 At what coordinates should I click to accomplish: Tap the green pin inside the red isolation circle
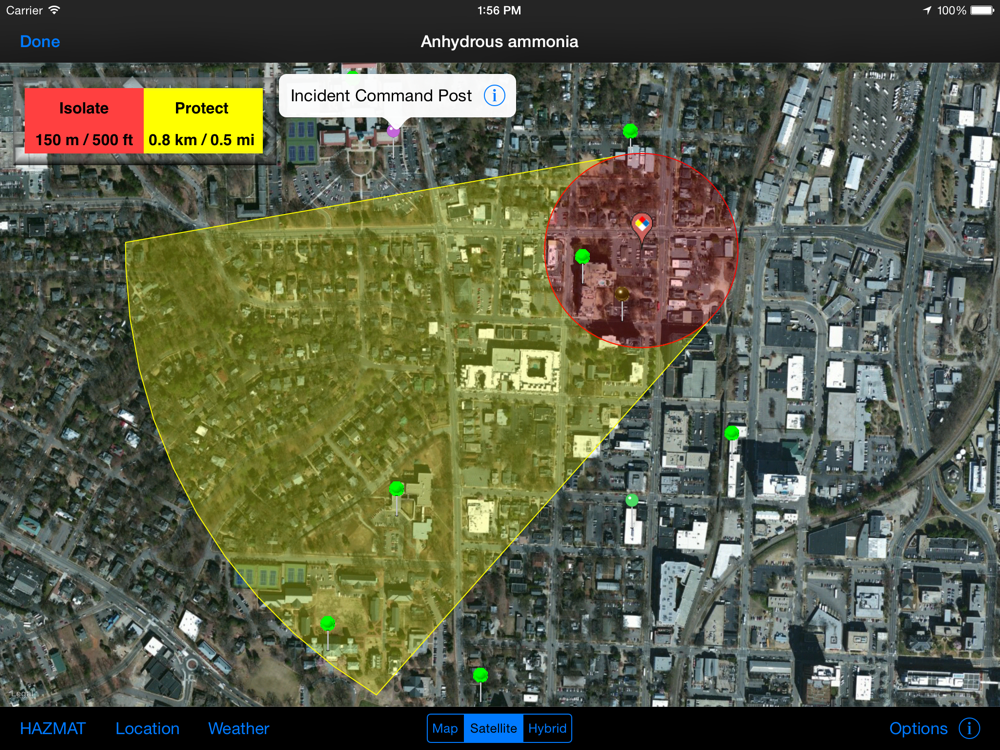[x=582, y=257]
